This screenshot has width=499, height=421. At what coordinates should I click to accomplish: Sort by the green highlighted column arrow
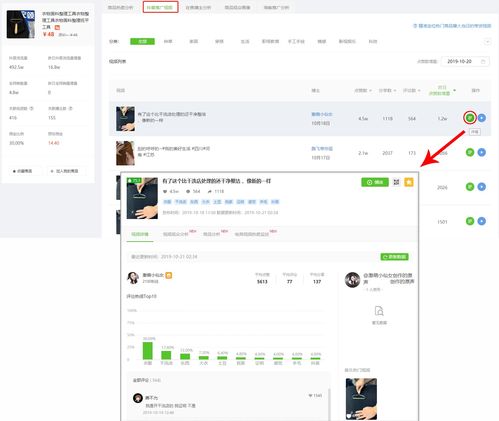tap(455, 90)
